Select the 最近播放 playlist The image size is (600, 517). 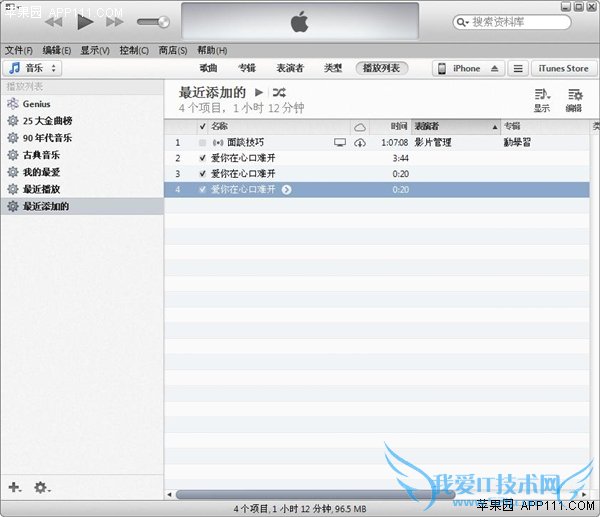click(82, 189)
